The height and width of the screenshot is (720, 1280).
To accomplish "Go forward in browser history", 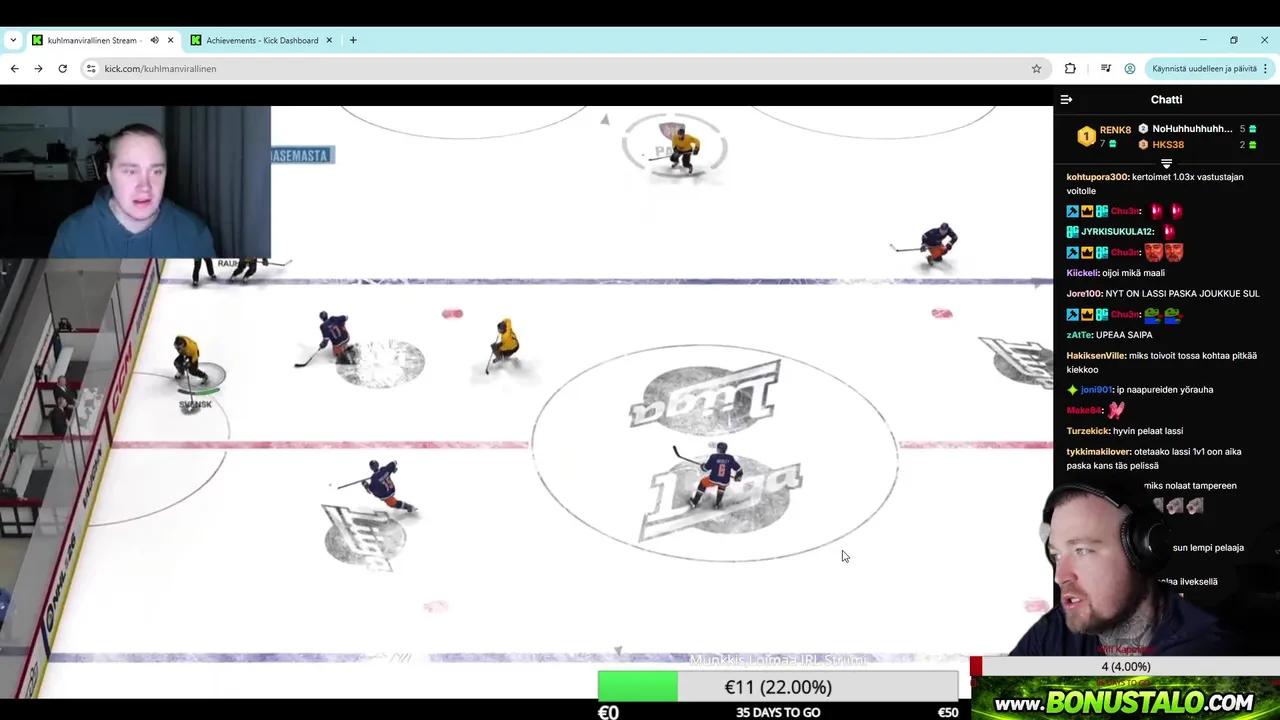I will (38, 68).
